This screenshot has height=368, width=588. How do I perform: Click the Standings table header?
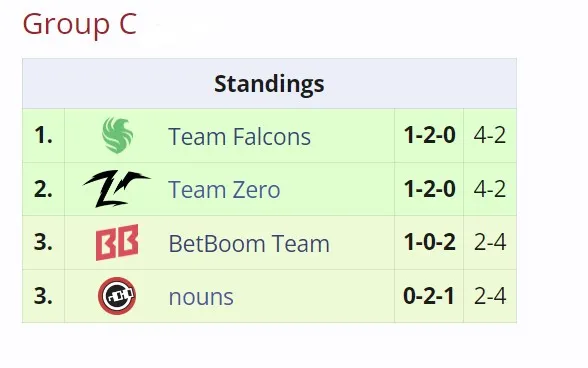coord(269,84)
